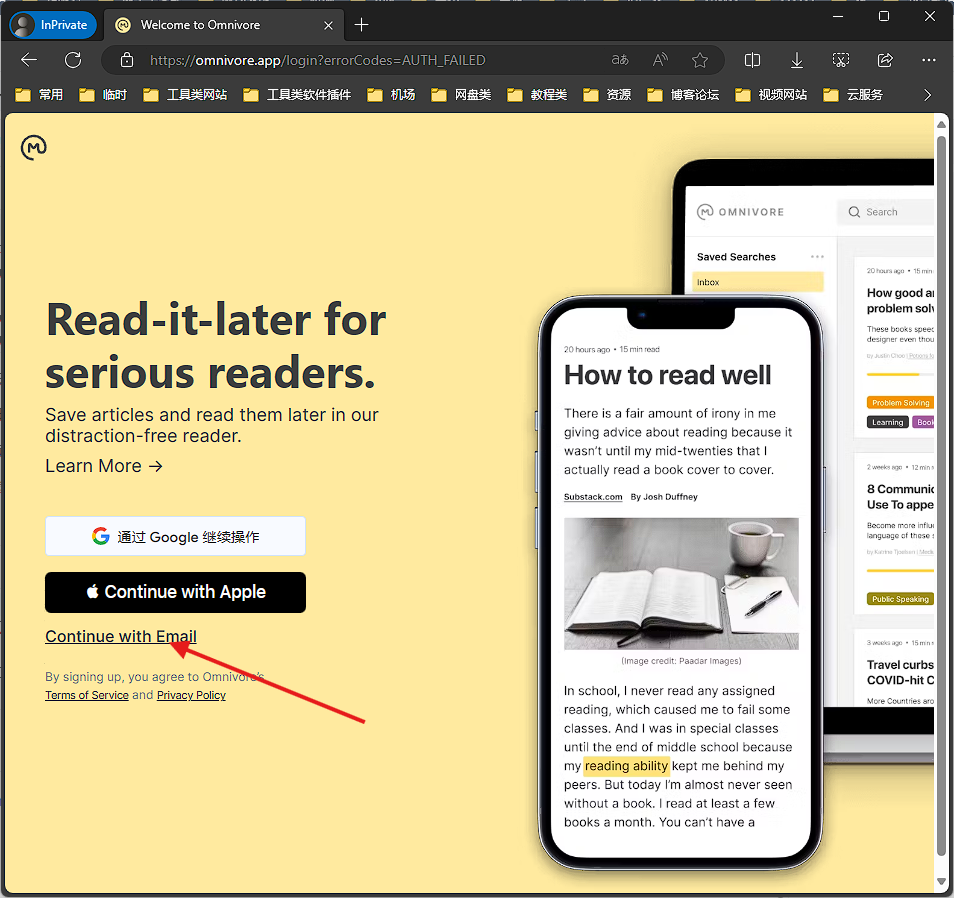Go back to the previous page
The width and height of the screenshot is (954, 898).
pos(29,60)
